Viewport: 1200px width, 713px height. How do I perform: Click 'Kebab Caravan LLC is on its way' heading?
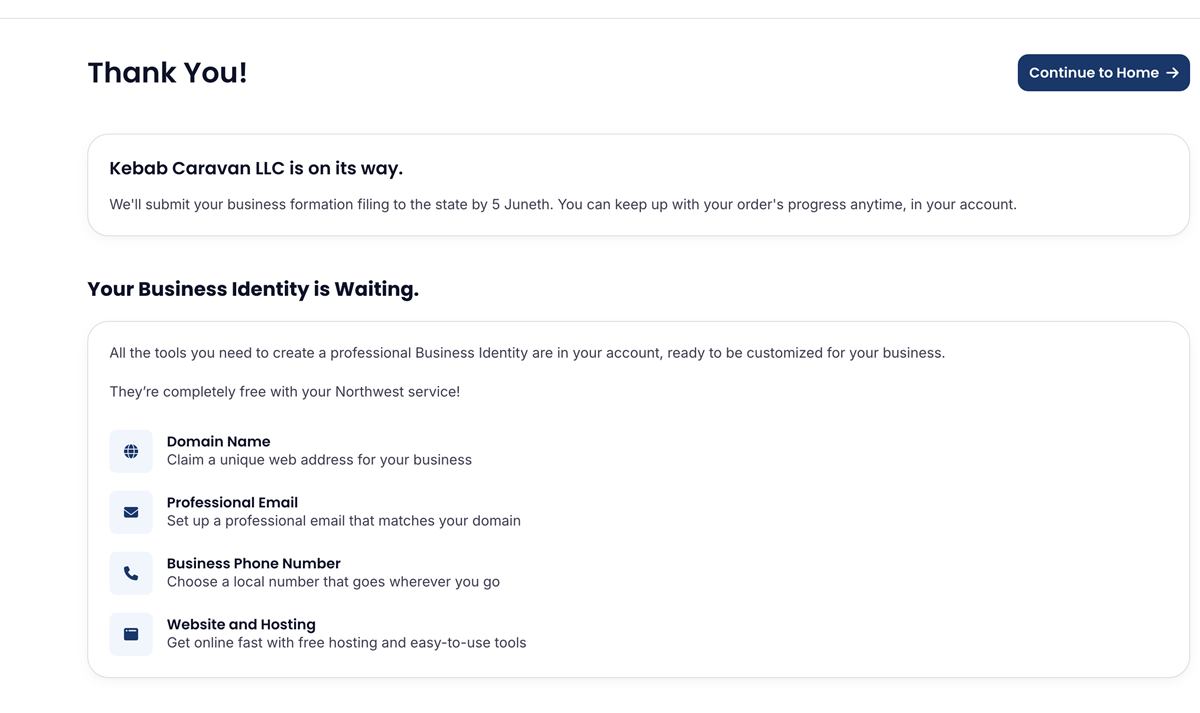coord(256,168)
